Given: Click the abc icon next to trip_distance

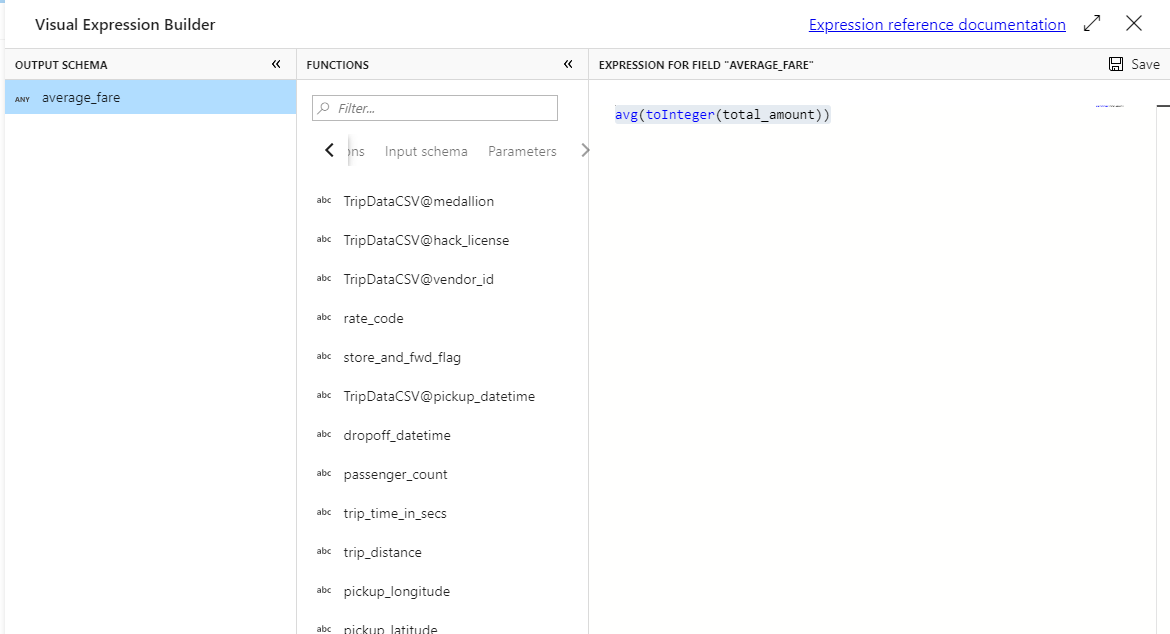Looking at the screenshot, I should click(x=324, y=551).
